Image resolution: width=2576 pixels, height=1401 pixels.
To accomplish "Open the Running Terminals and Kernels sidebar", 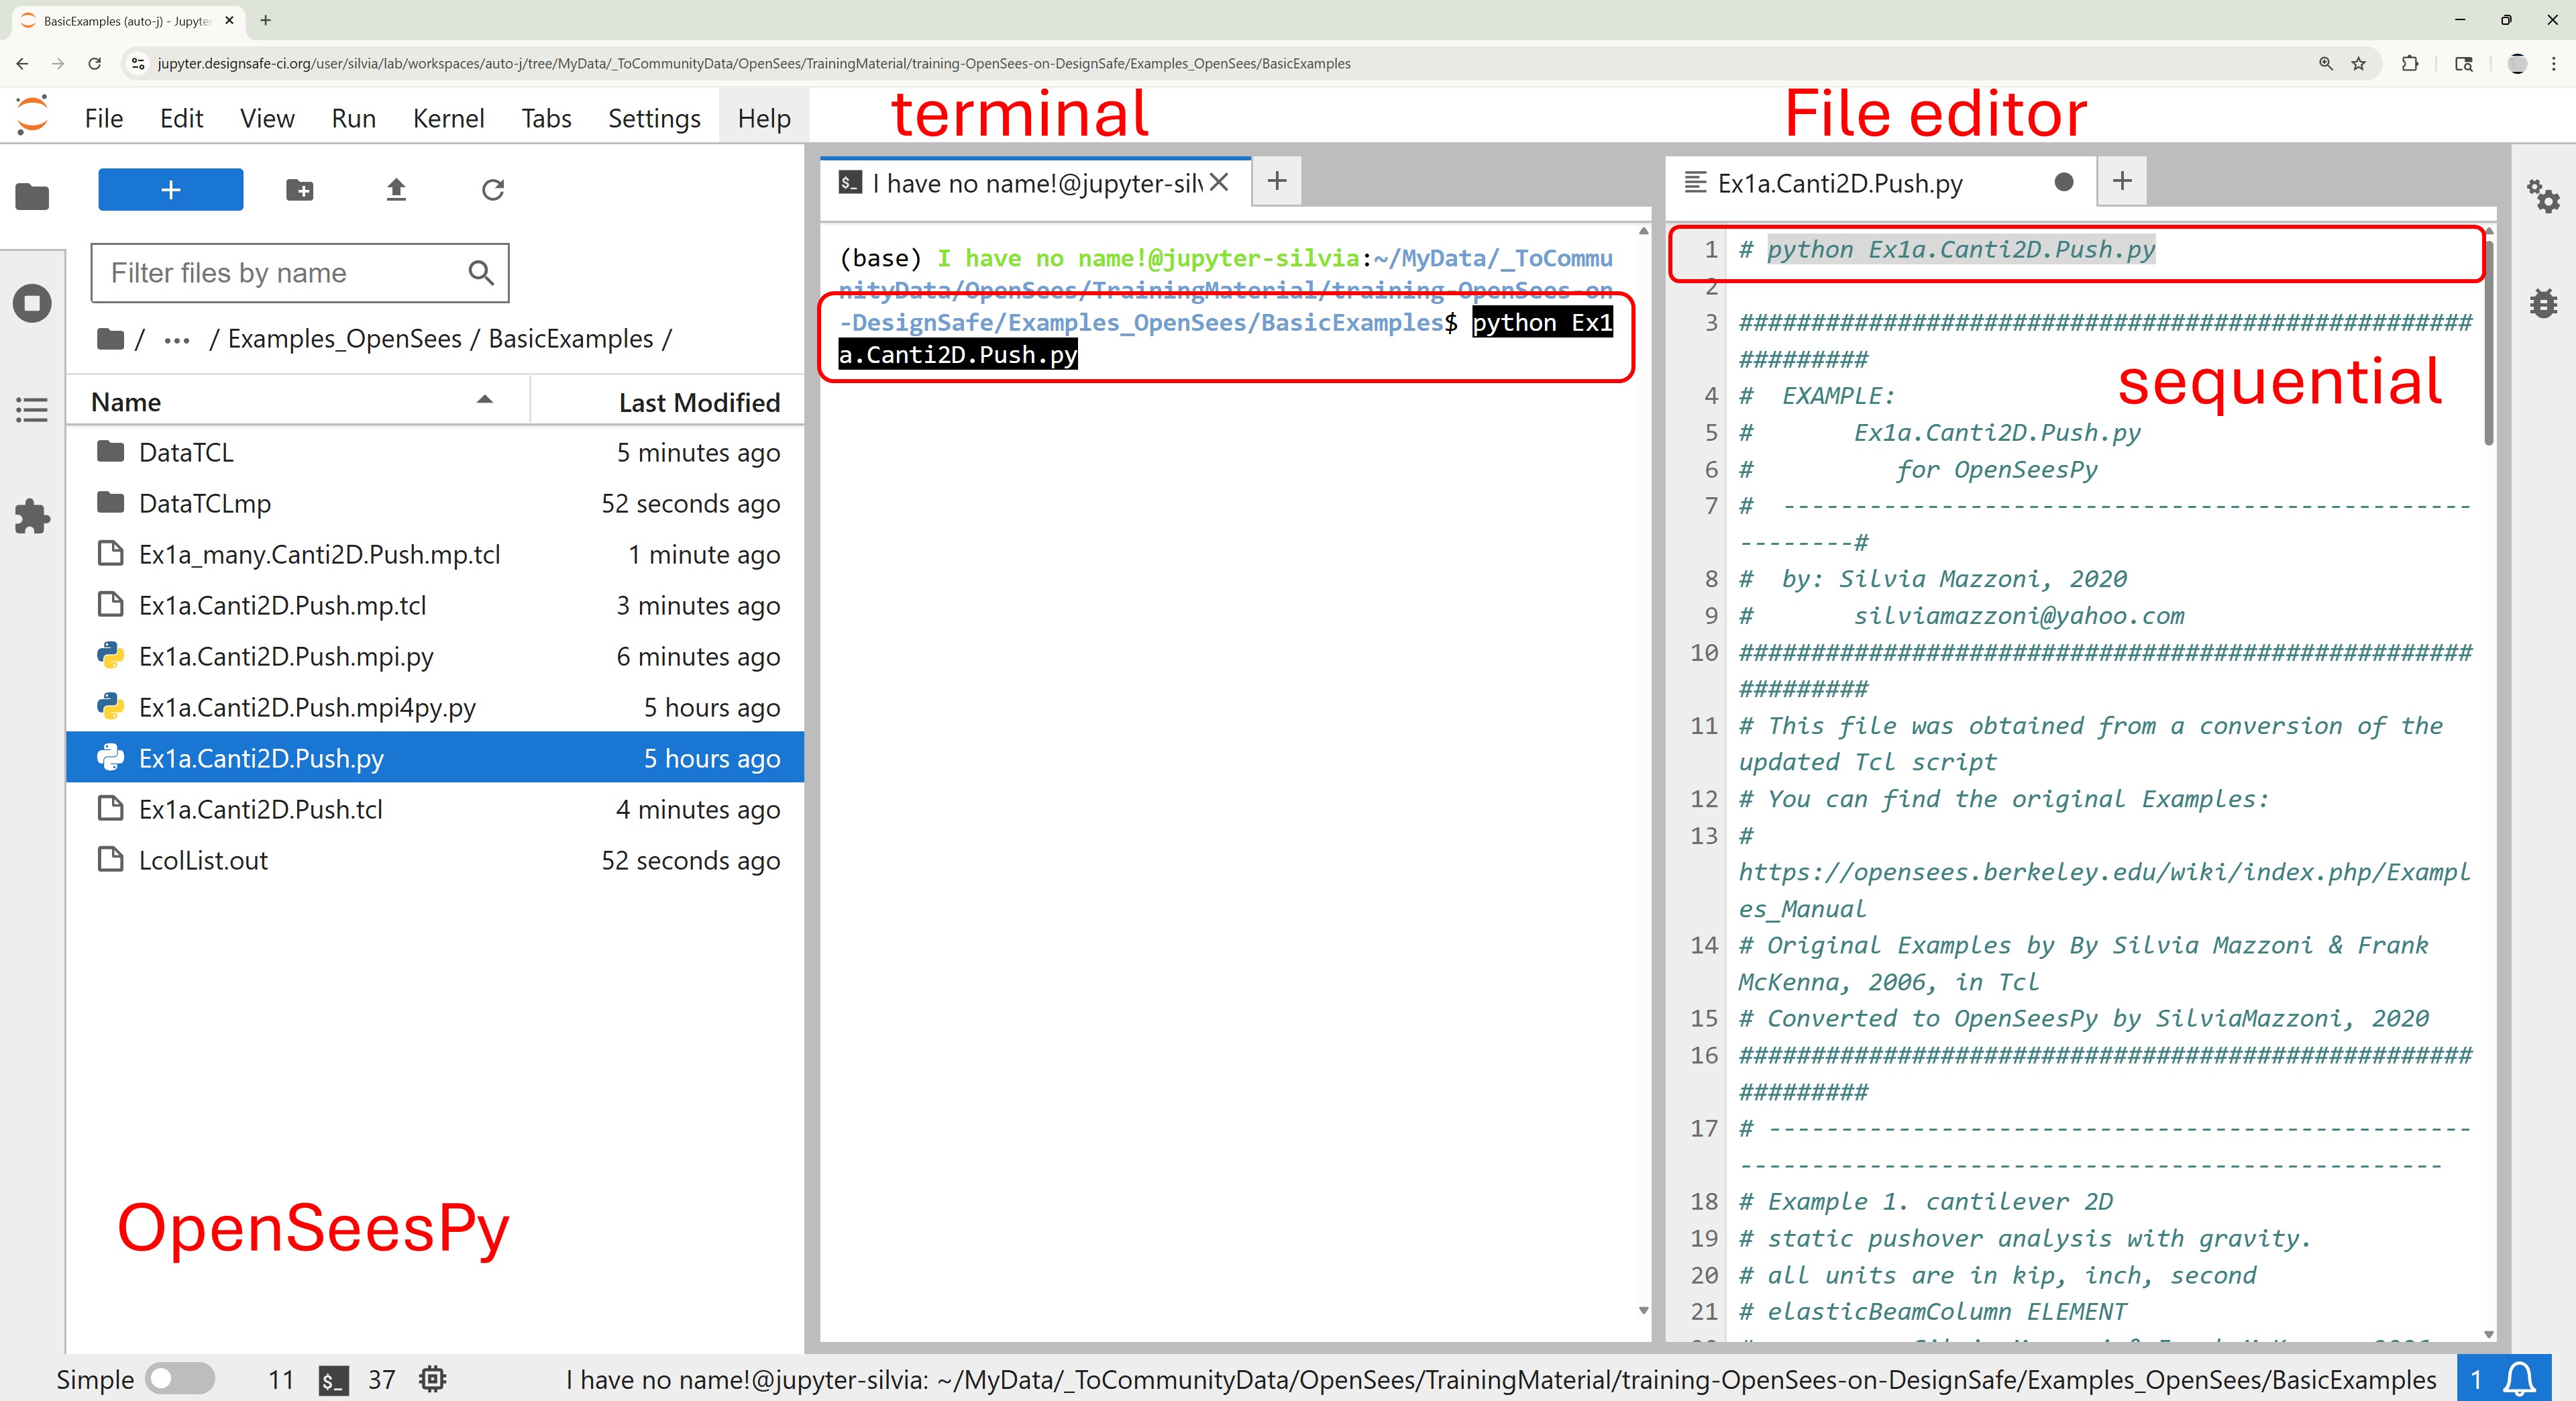I will pos(32,303).
